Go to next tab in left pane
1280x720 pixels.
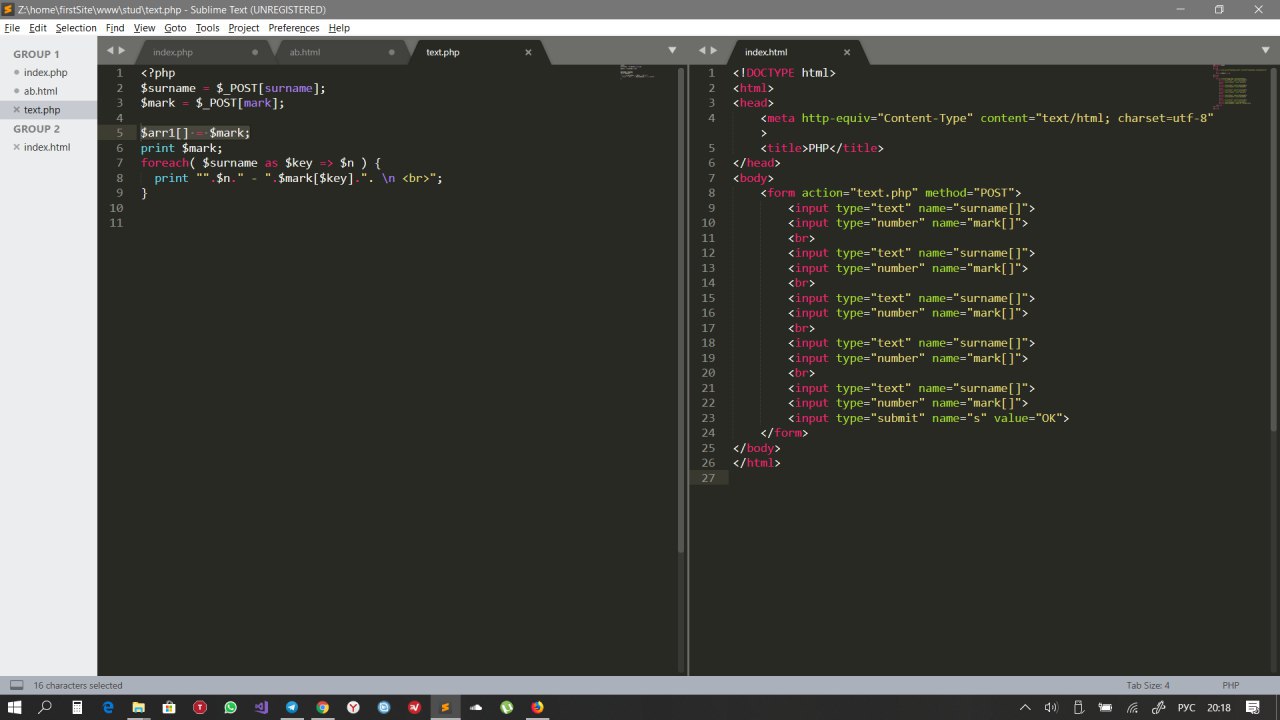(x=123, y=50)
